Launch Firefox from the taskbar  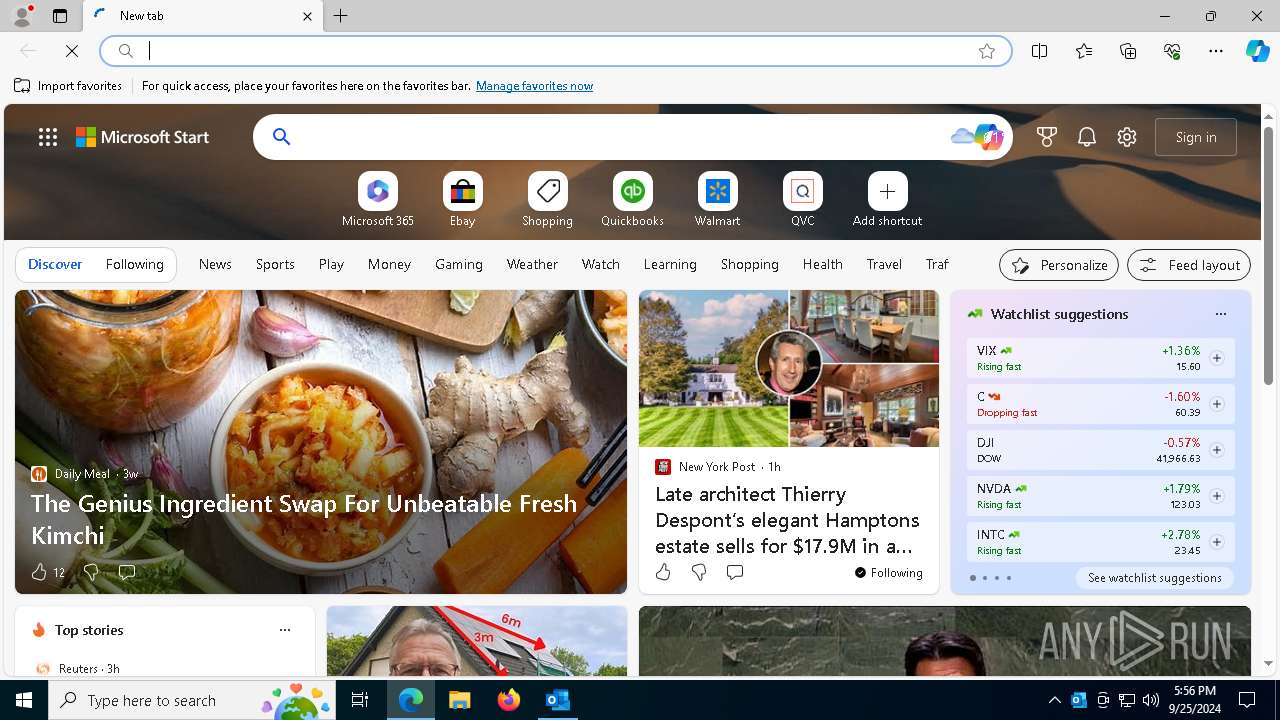pyautogui.click(x=509, y=700)
